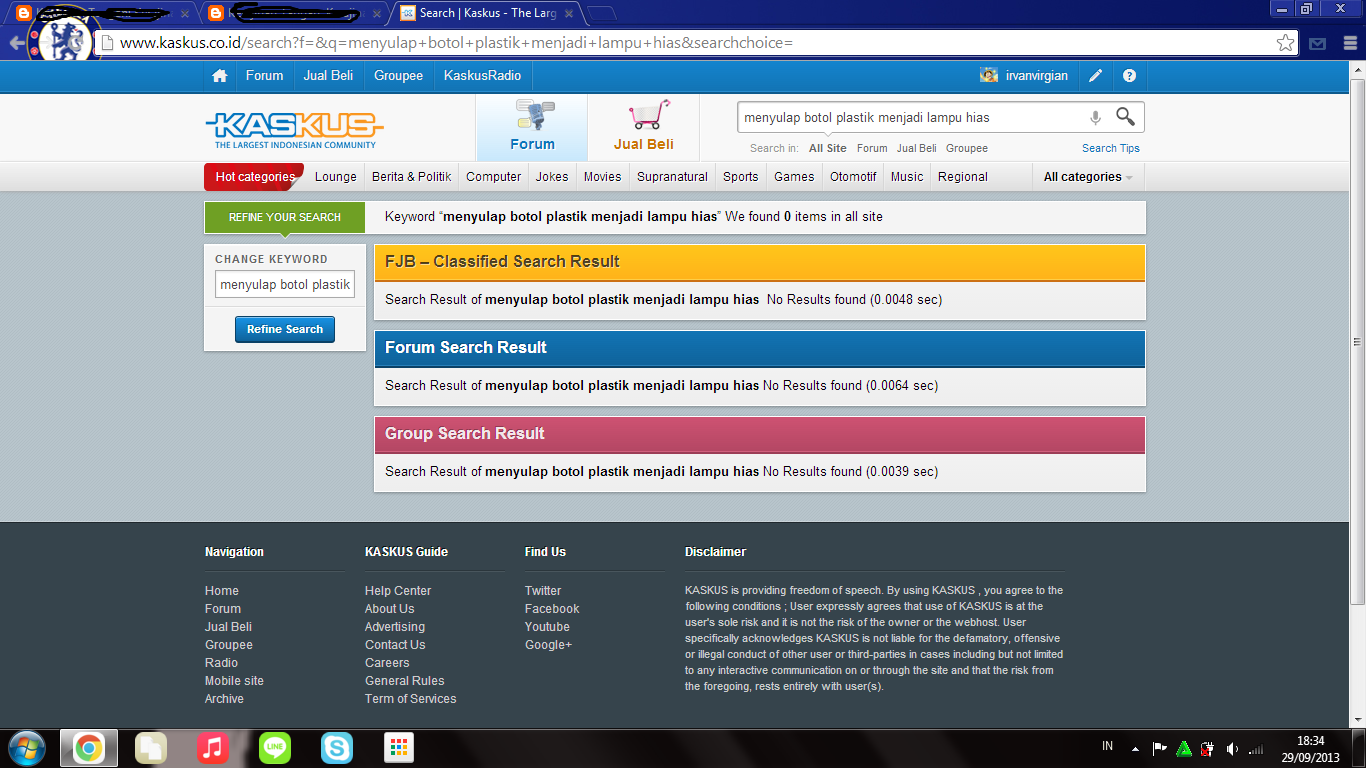The width and height of the screenshot is (1366, 768).
Task: Click the magnifier search icon
Action: tap(1125, 116)
